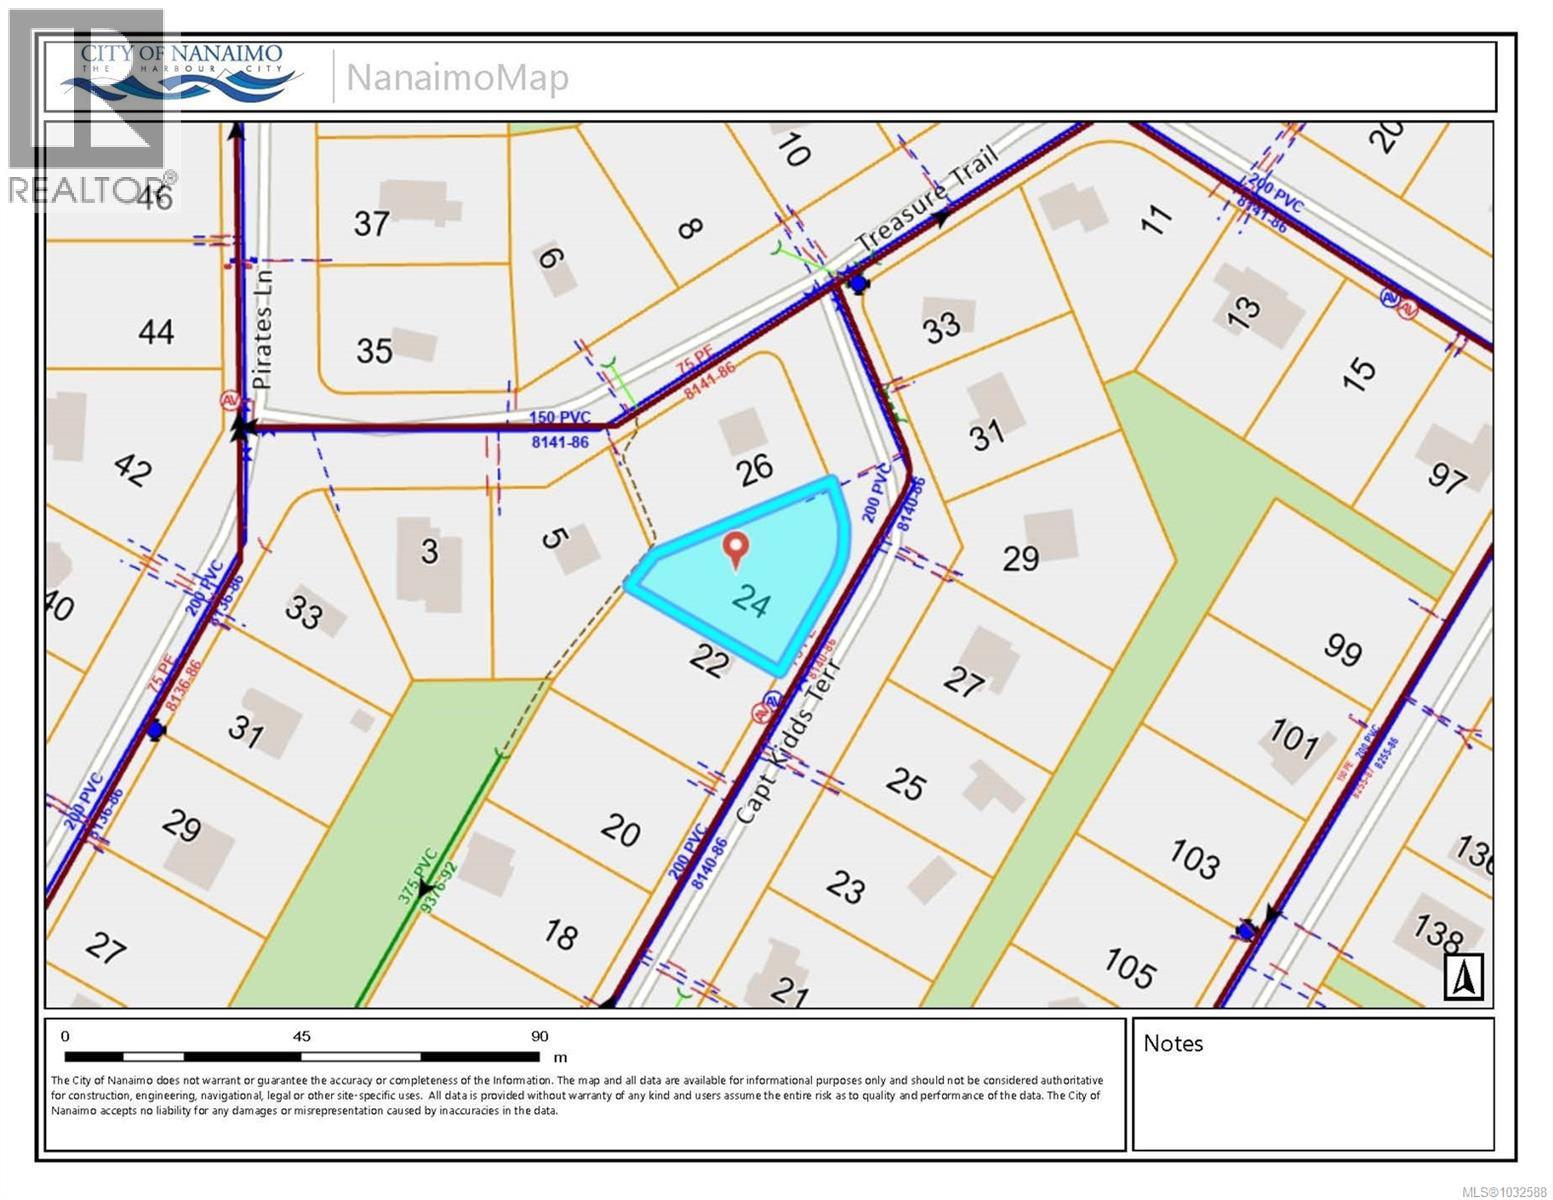The height and width of the screenshot is (1200, 1553).
Task: Click the REALTOR logo watermark
Action: 90,110
